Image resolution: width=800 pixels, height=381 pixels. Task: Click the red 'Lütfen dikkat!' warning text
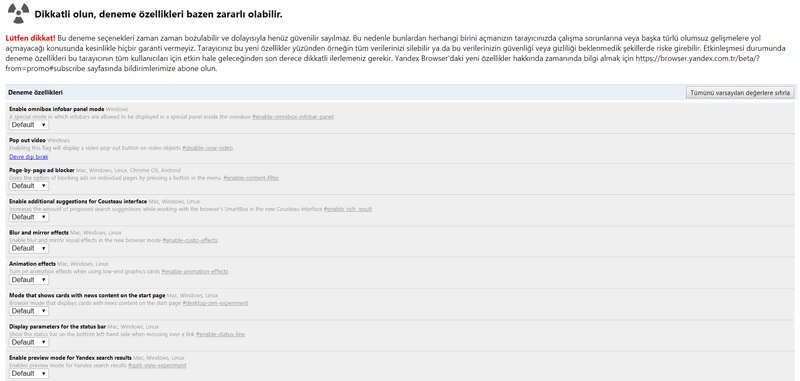point(31,38)
